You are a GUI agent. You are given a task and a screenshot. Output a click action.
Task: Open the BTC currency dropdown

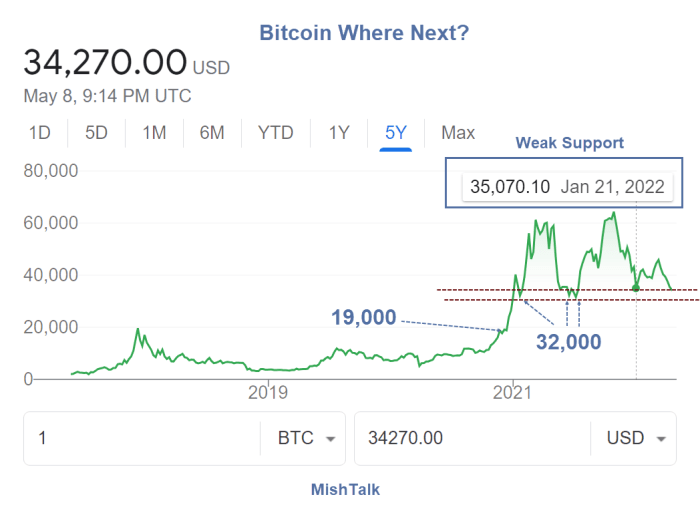[x=303, y=438]
